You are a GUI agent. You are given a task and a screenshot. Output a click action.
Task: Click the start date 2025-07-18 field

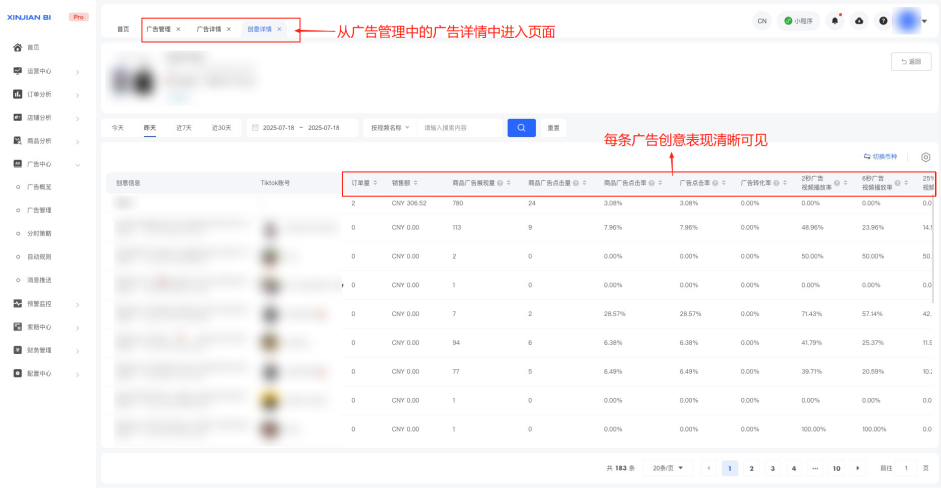point(278,128)
